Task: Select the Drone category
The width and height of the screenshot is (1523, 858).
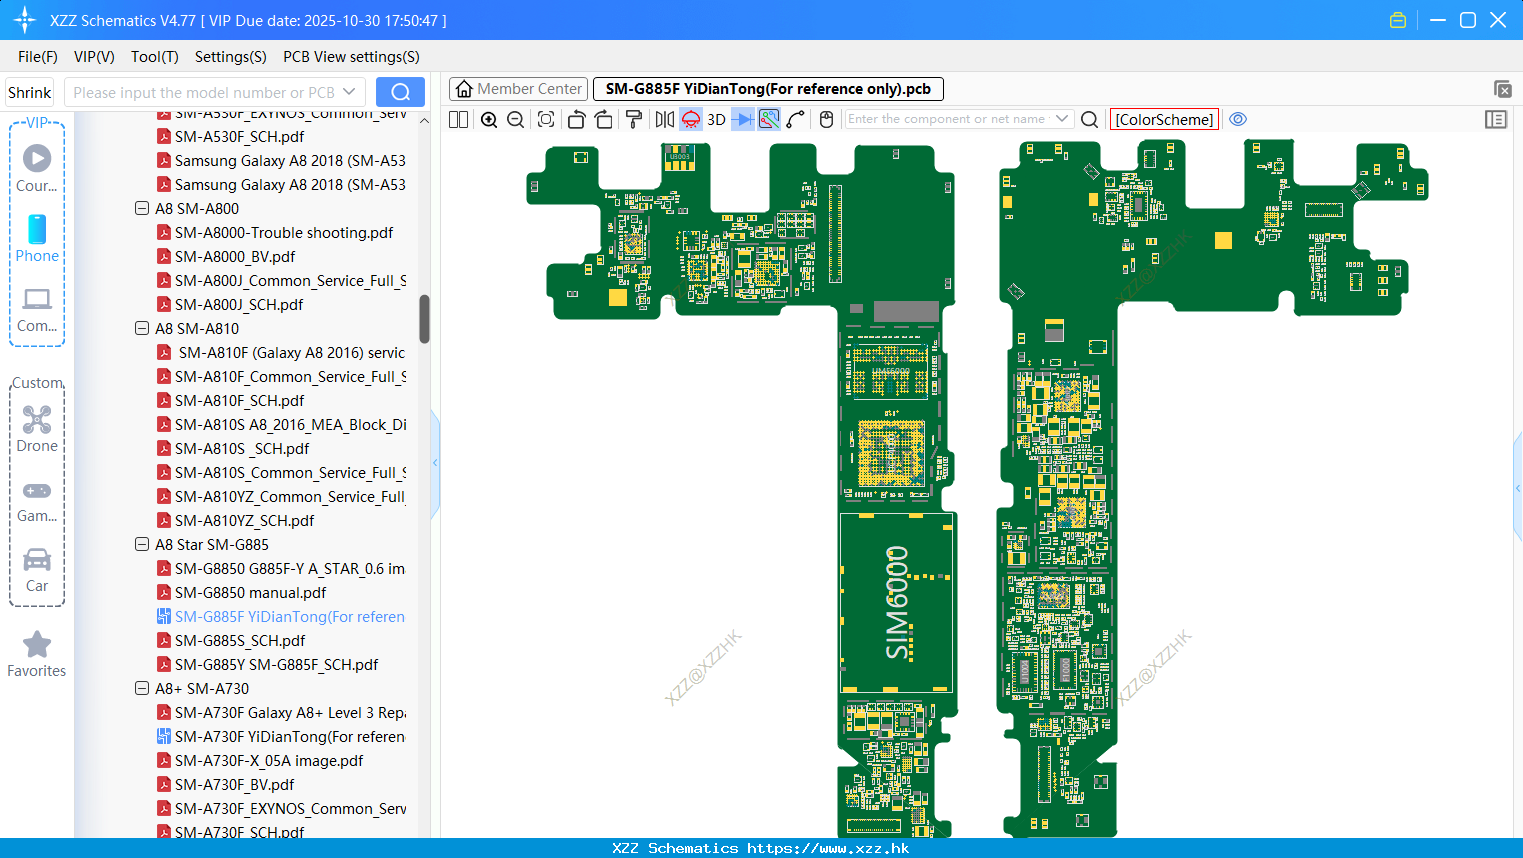Action: (37, 428)
